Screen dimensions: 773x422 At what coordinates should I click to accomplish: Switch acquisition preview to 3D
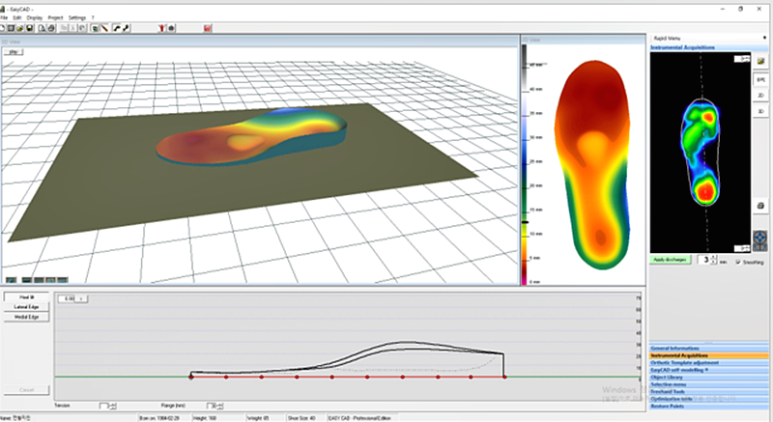click(x=761, y=111)
